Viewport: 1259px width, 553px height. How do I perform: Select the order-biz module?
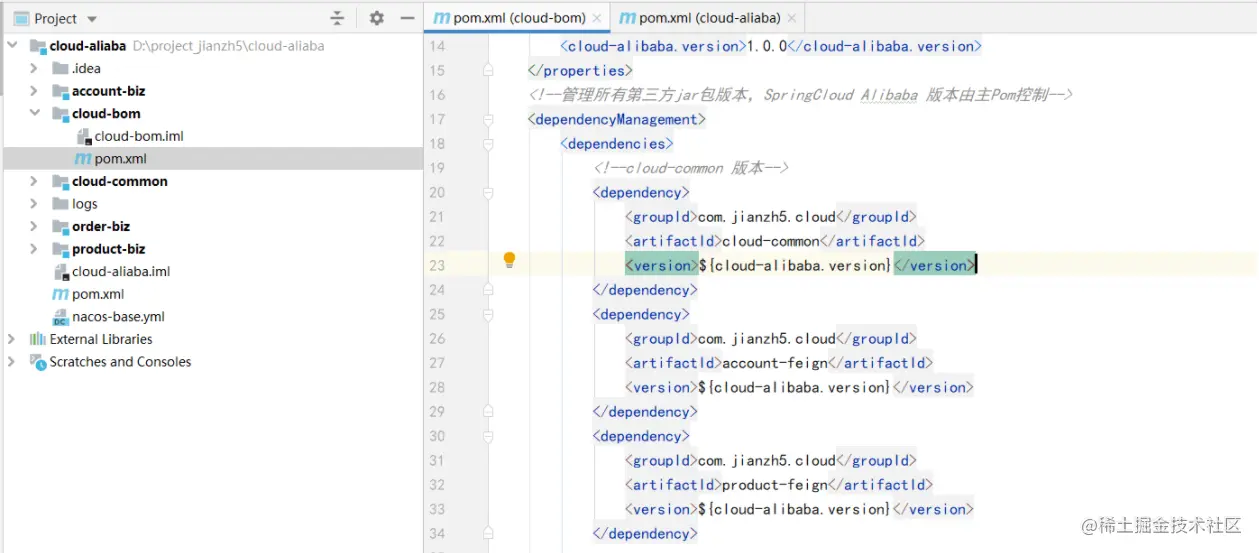101,226
